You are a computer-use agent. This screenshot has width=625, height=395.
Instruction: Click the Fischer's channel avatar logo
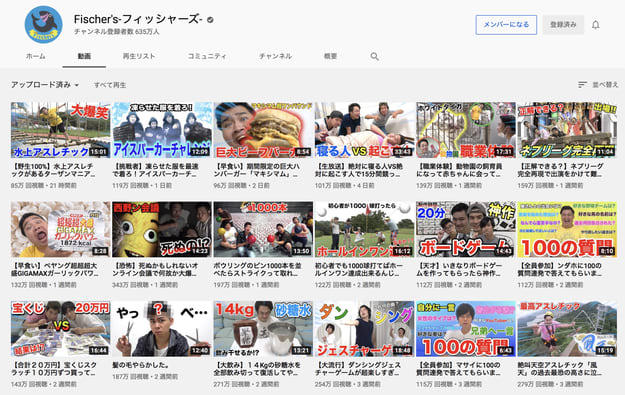(43, 25)
